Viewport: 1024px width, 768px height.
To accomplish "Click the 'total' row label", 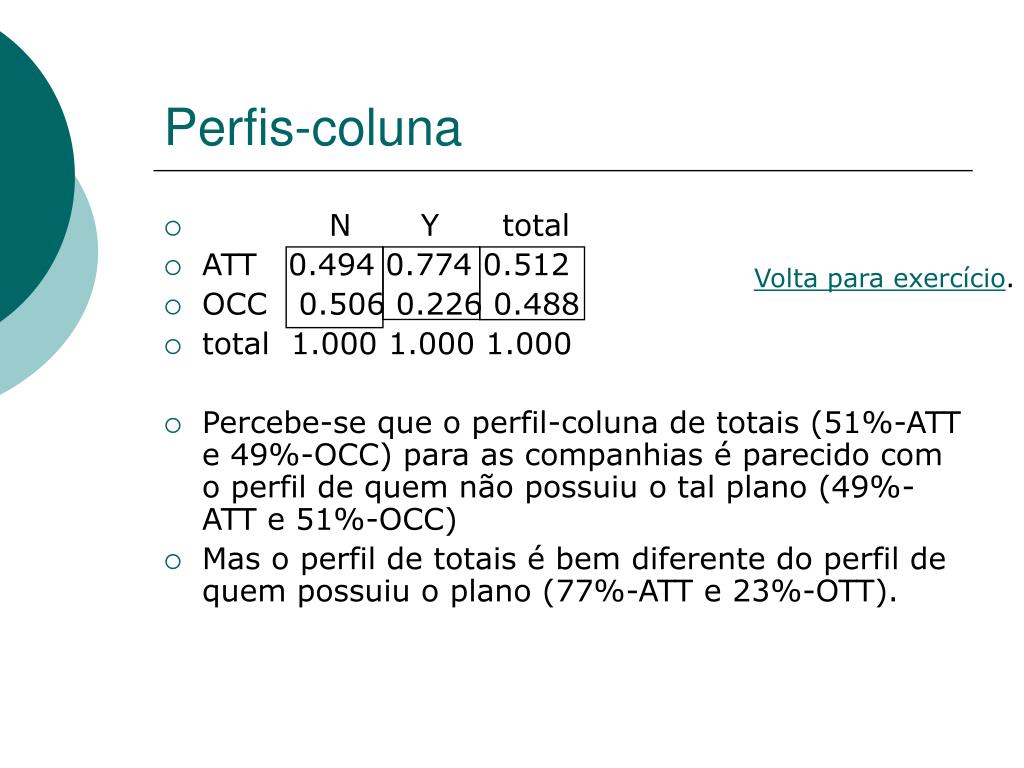I will pos(235,344).
